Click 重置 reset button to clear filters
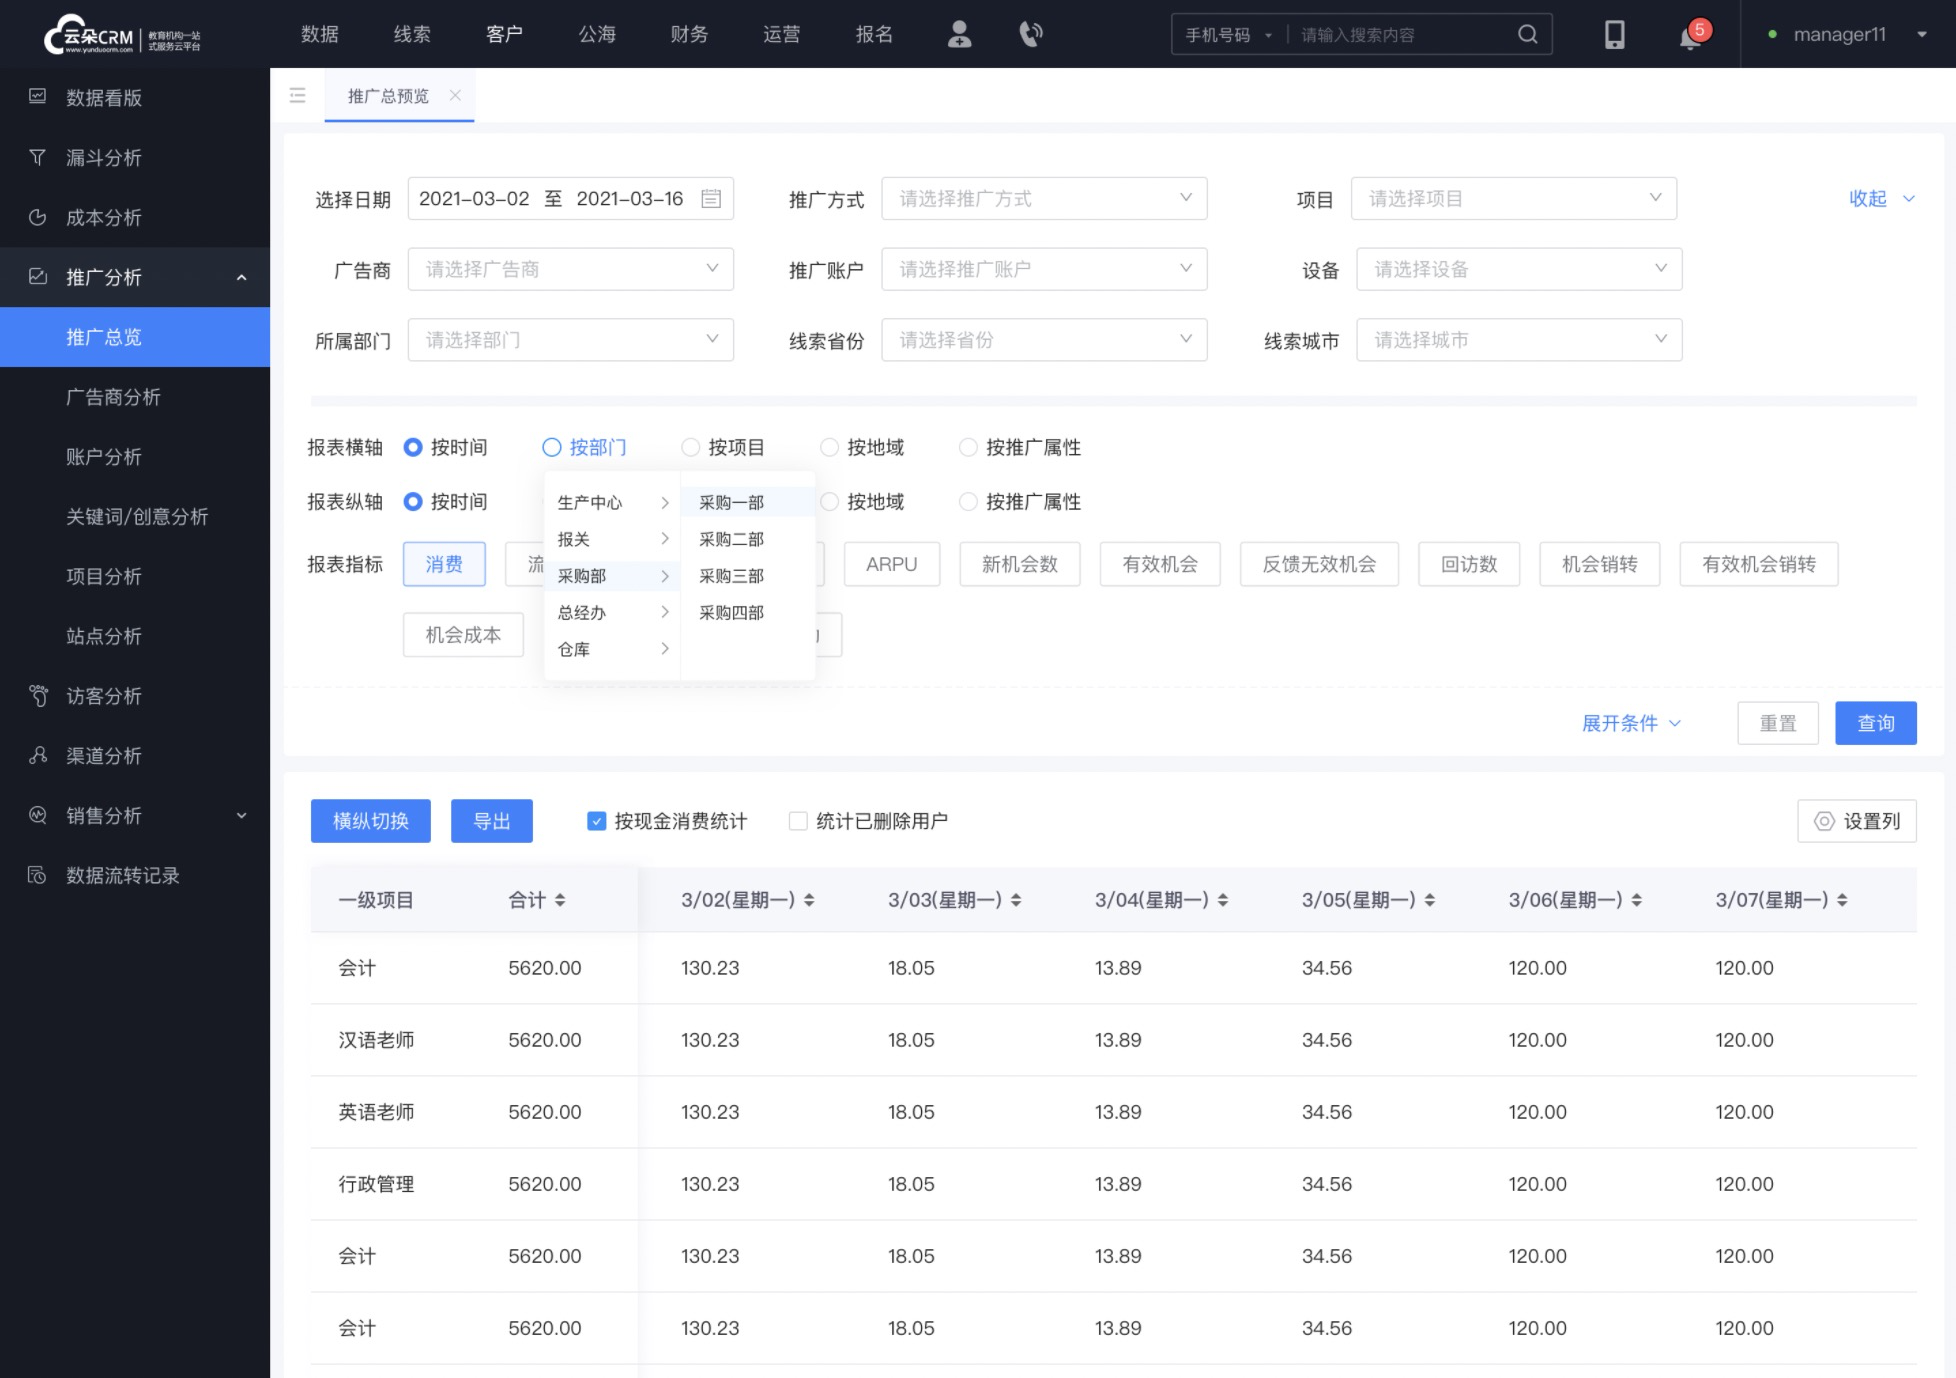The height and width of the screenshot is (1378, 1956). tap(1779, 722)
